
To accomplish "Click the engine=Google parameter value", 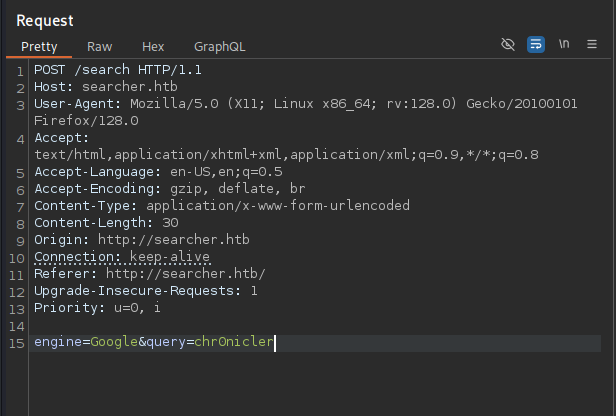I will (x=114, y=342).
